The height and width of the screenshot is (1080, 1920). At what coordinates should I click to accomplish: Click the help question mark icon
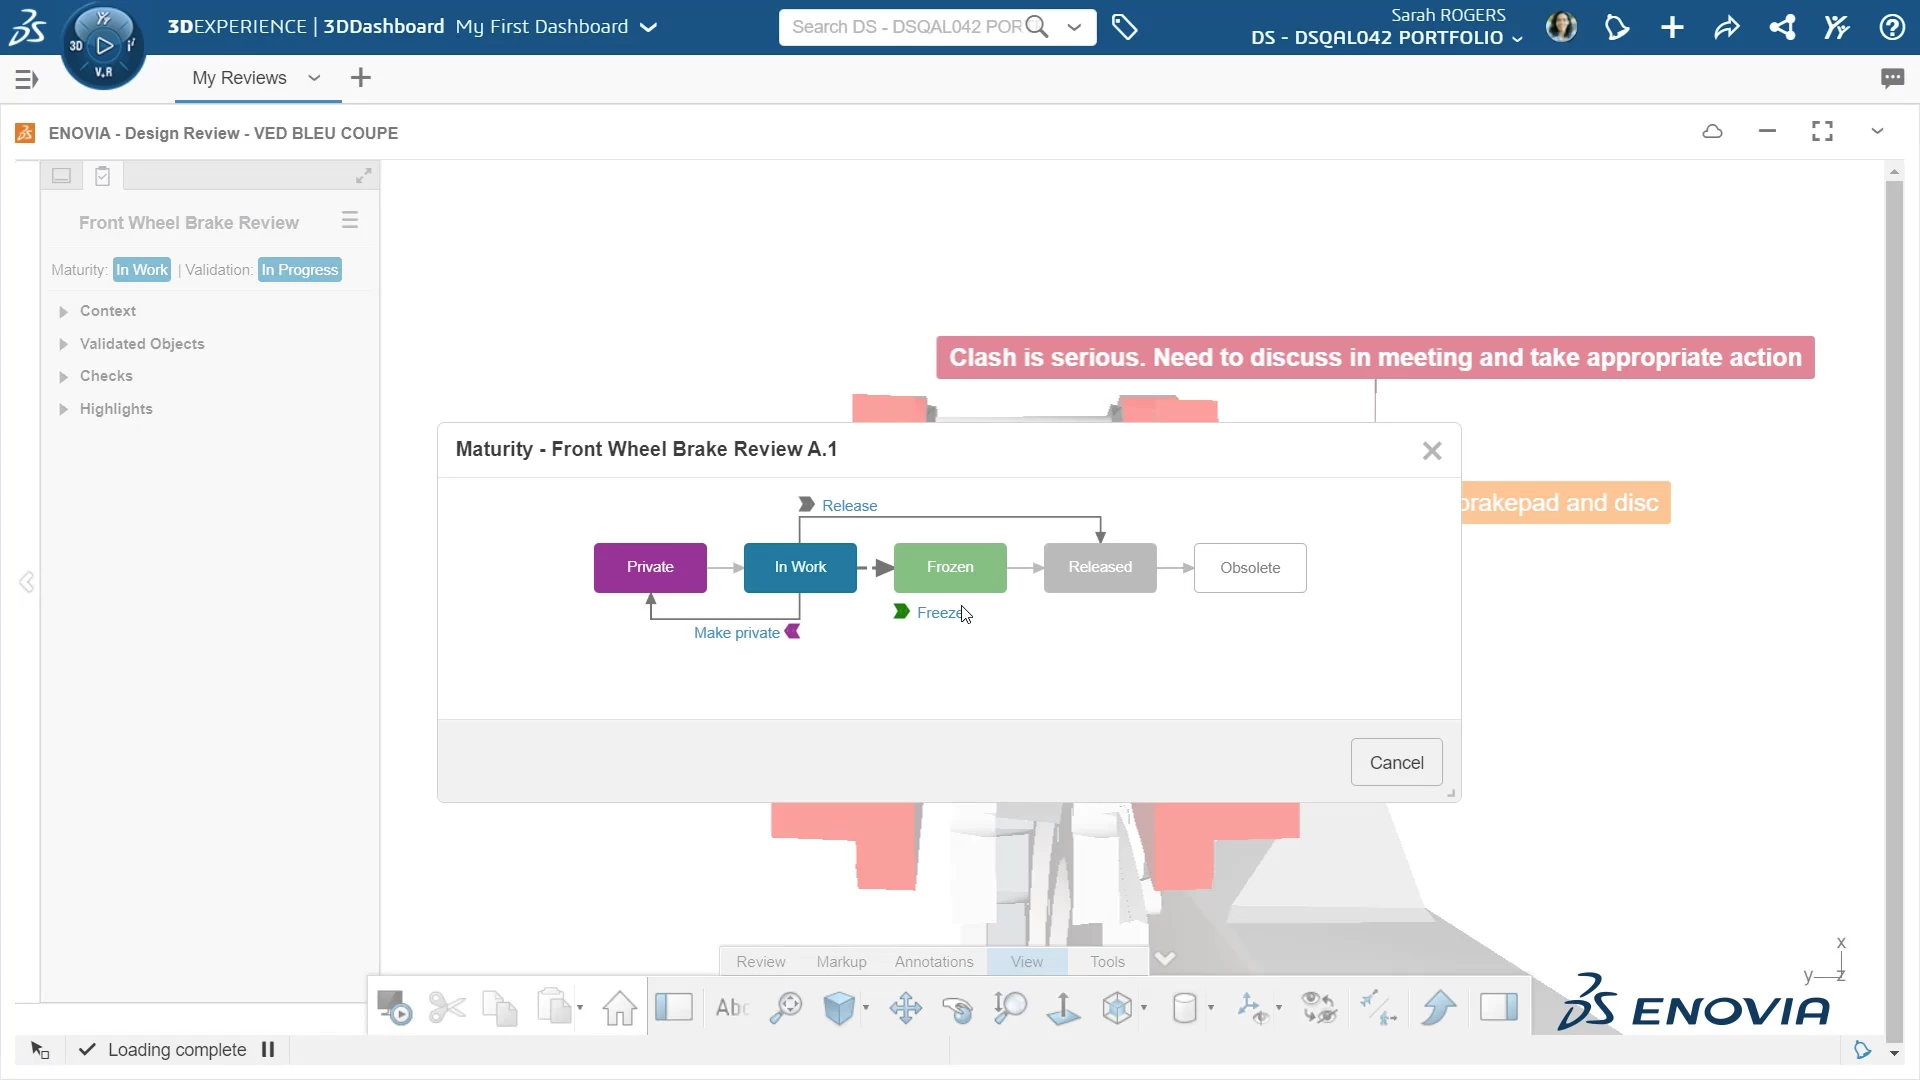(1891, 27)
